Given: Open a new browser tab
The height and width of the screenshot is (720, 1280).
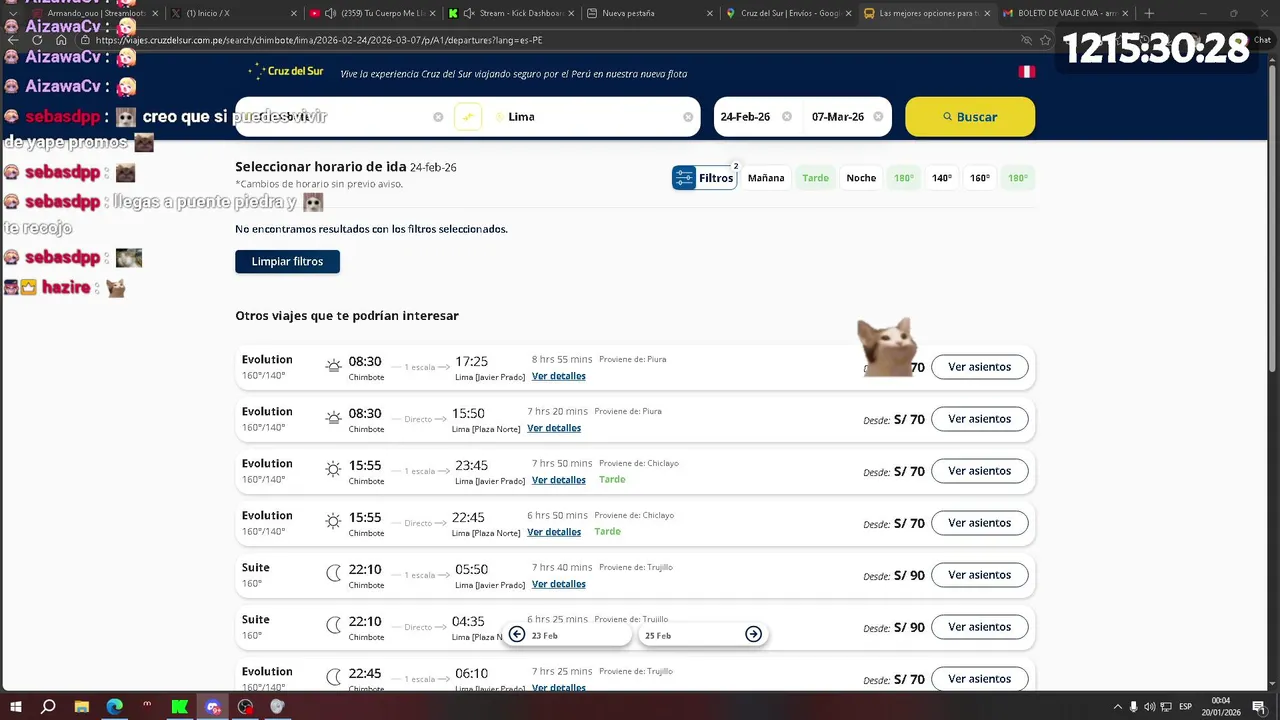Looking at the screenshot, I should point(1149,13).
